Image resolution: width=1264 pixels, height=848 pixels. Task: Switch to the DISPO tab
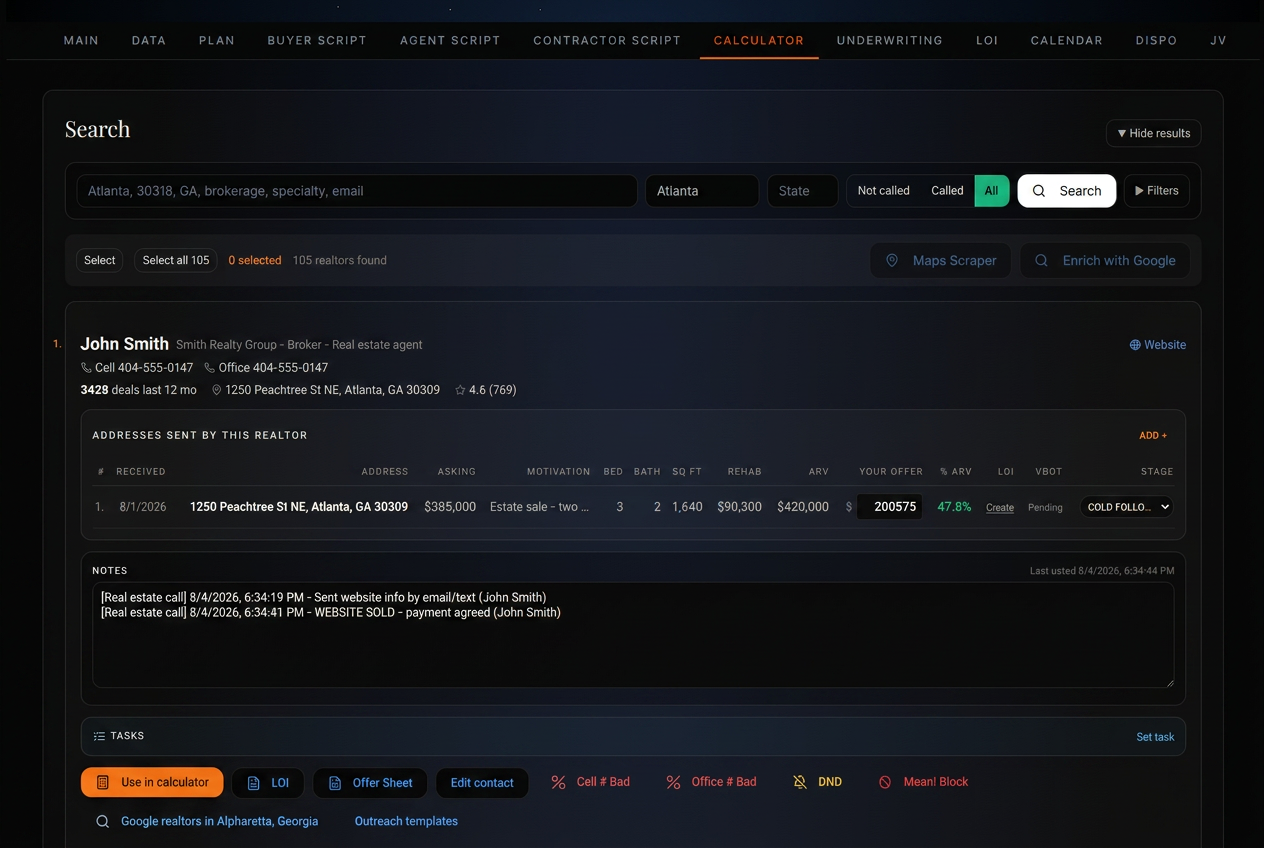(1156, 41)
